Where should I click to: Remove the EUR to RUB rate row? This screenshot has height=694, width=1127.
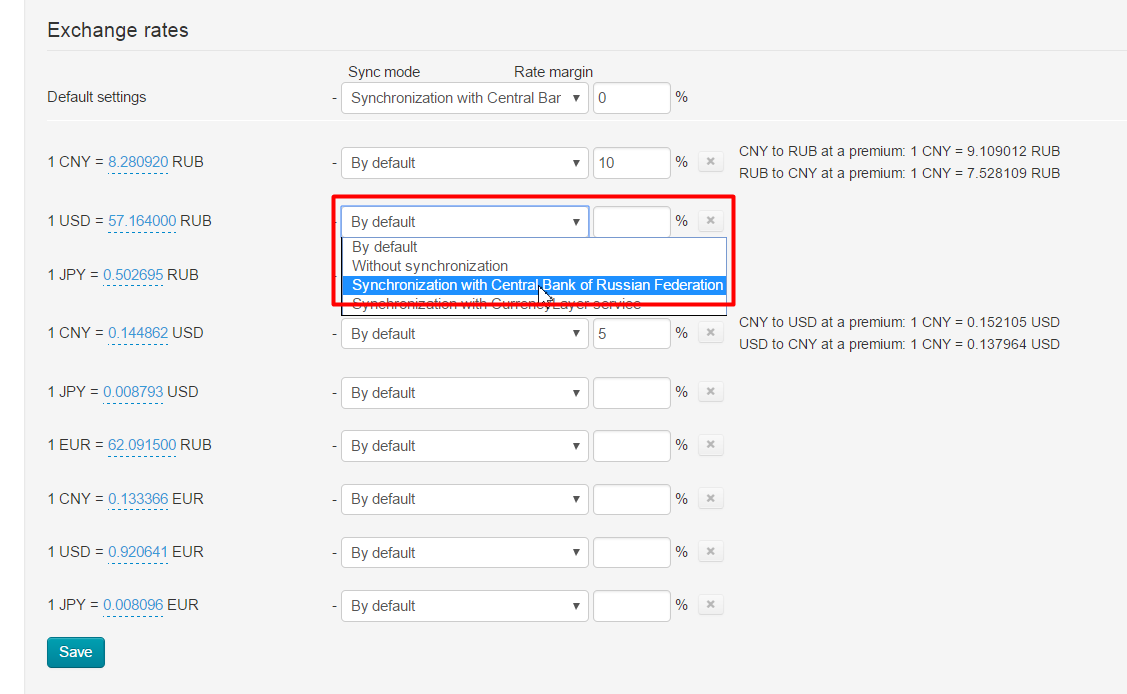[710, 445]
